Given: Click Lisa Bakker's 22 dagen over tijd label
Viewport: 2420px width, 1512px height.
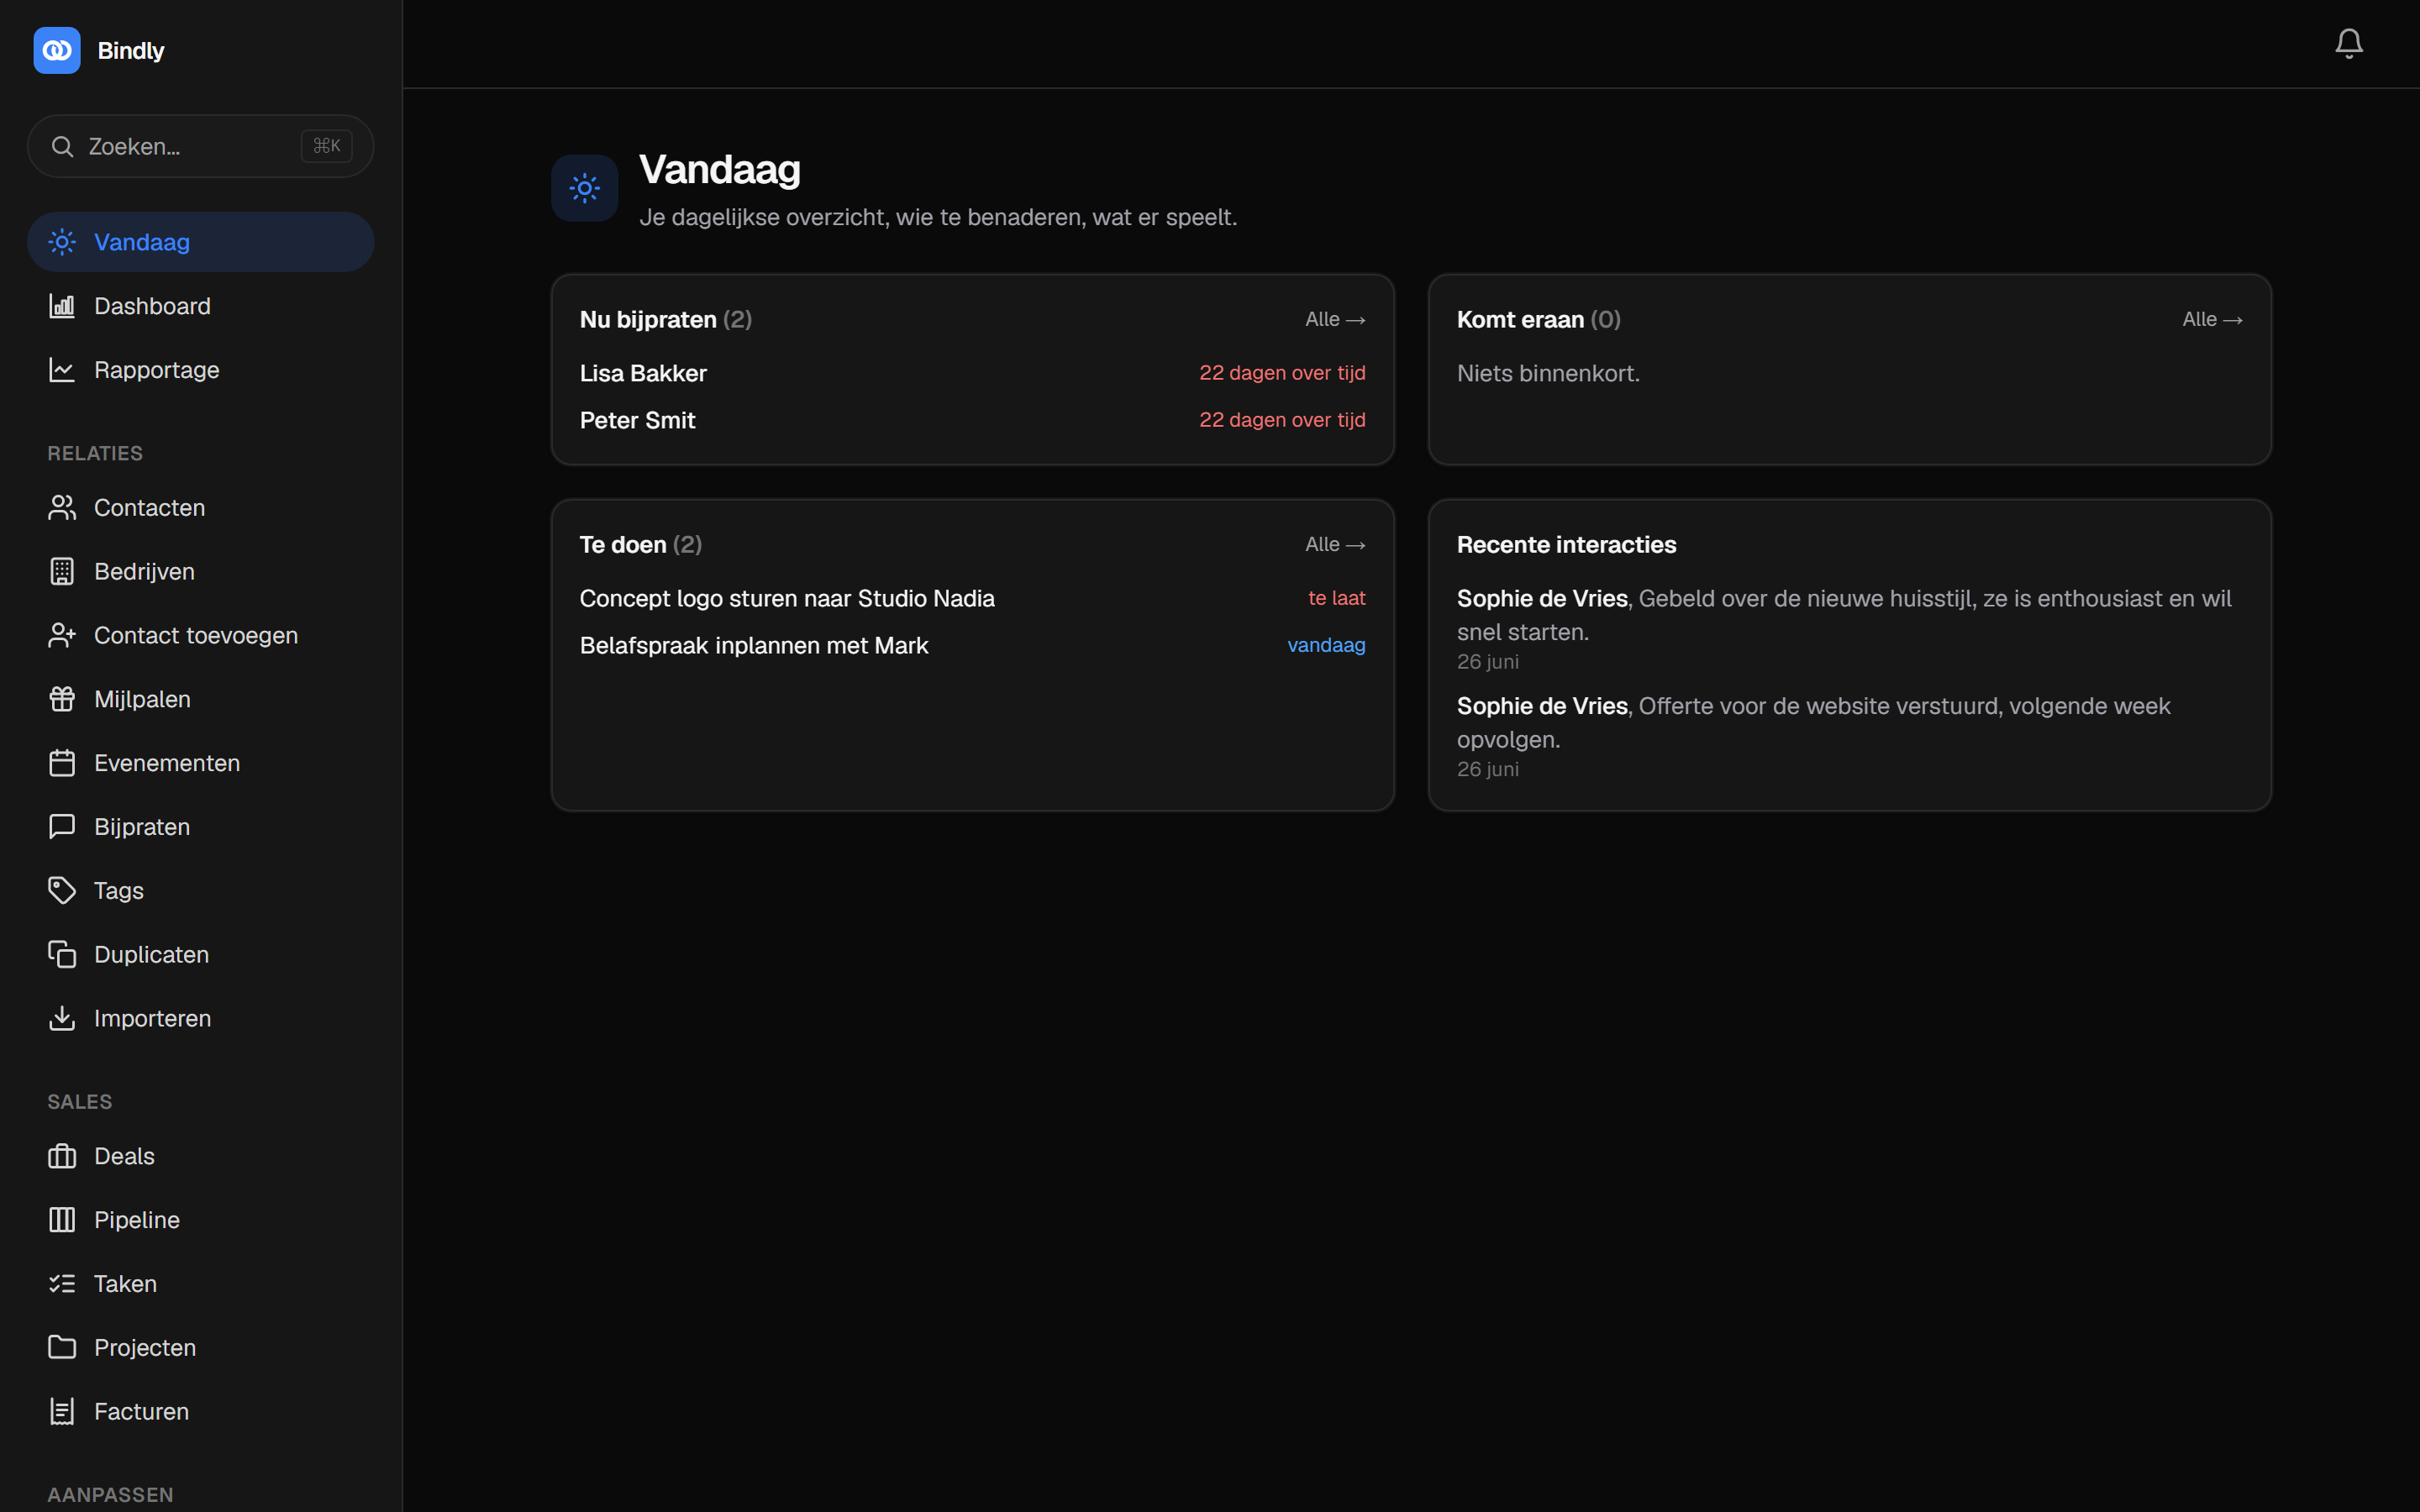Looking at the screenshot, I should point(1282,373).
